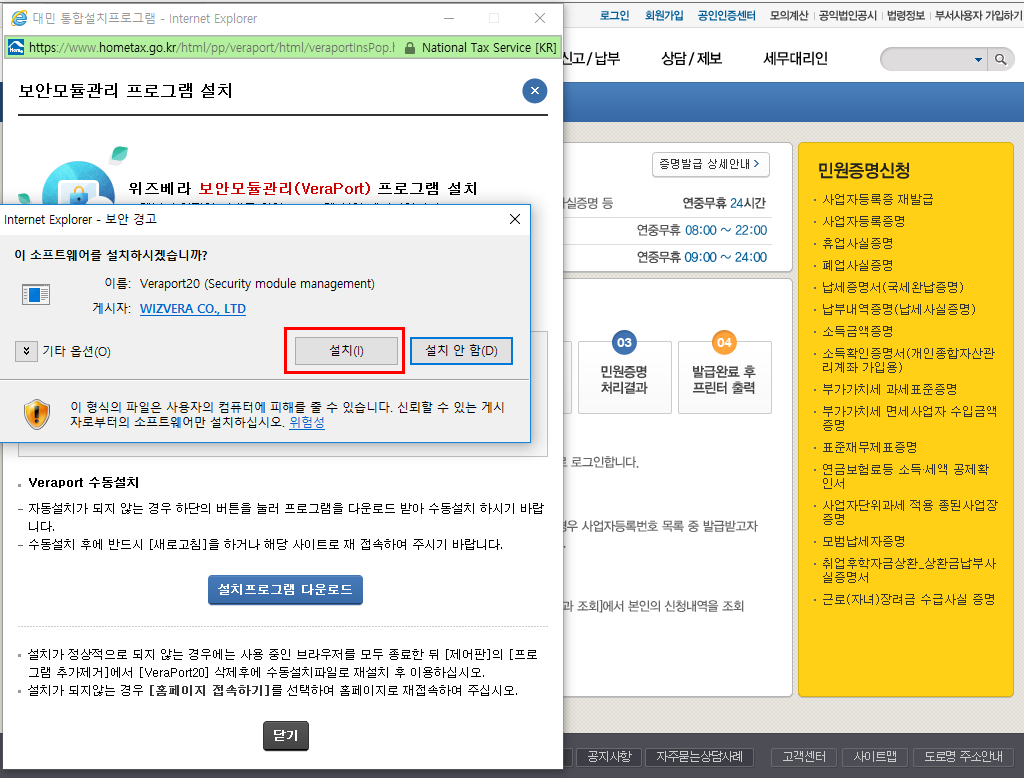1024x778 pixels.
Task: Click 증명발급 상세안내 button
Action: pyautogui.click(x=711, y=164)
